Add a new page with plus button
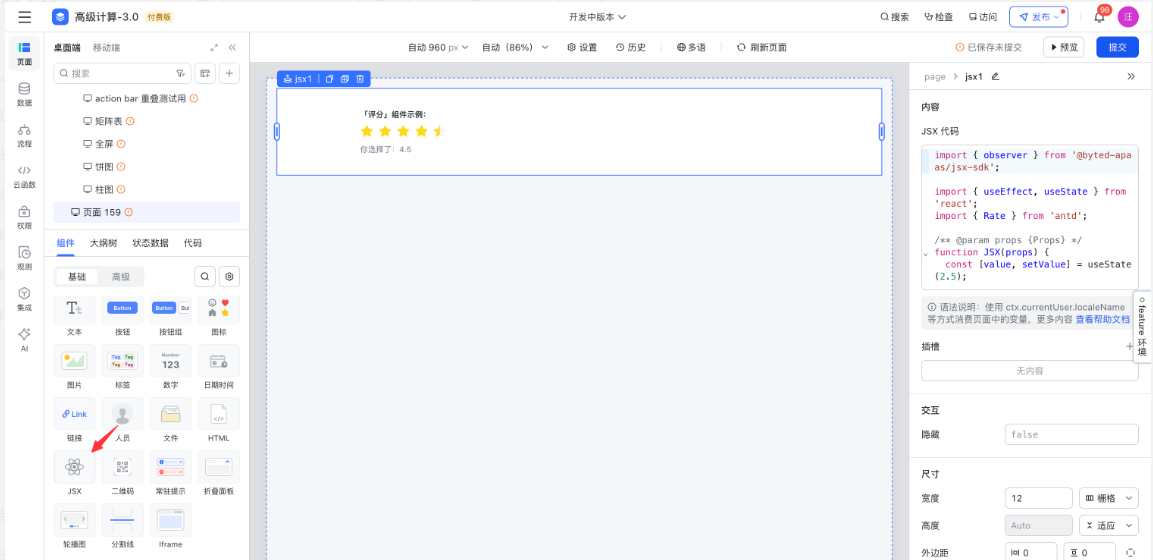Viewport: 1153px width, 560px height. pyautogui.click(x=229, y=73)
